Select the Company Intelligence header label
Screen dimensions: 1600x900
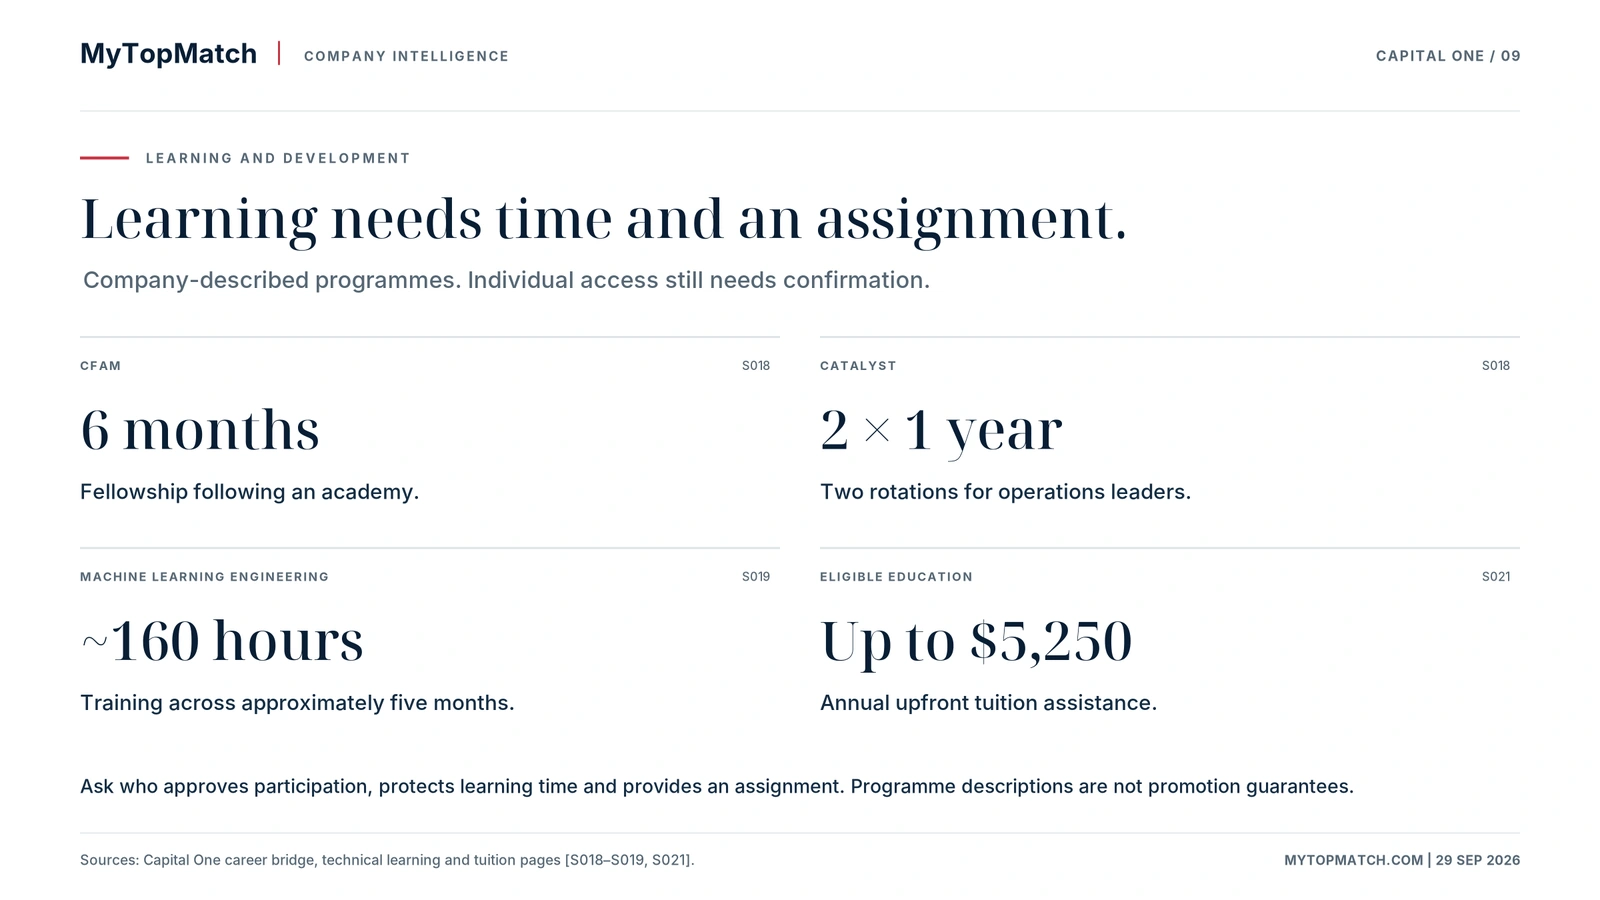click(x=406, y=56)
